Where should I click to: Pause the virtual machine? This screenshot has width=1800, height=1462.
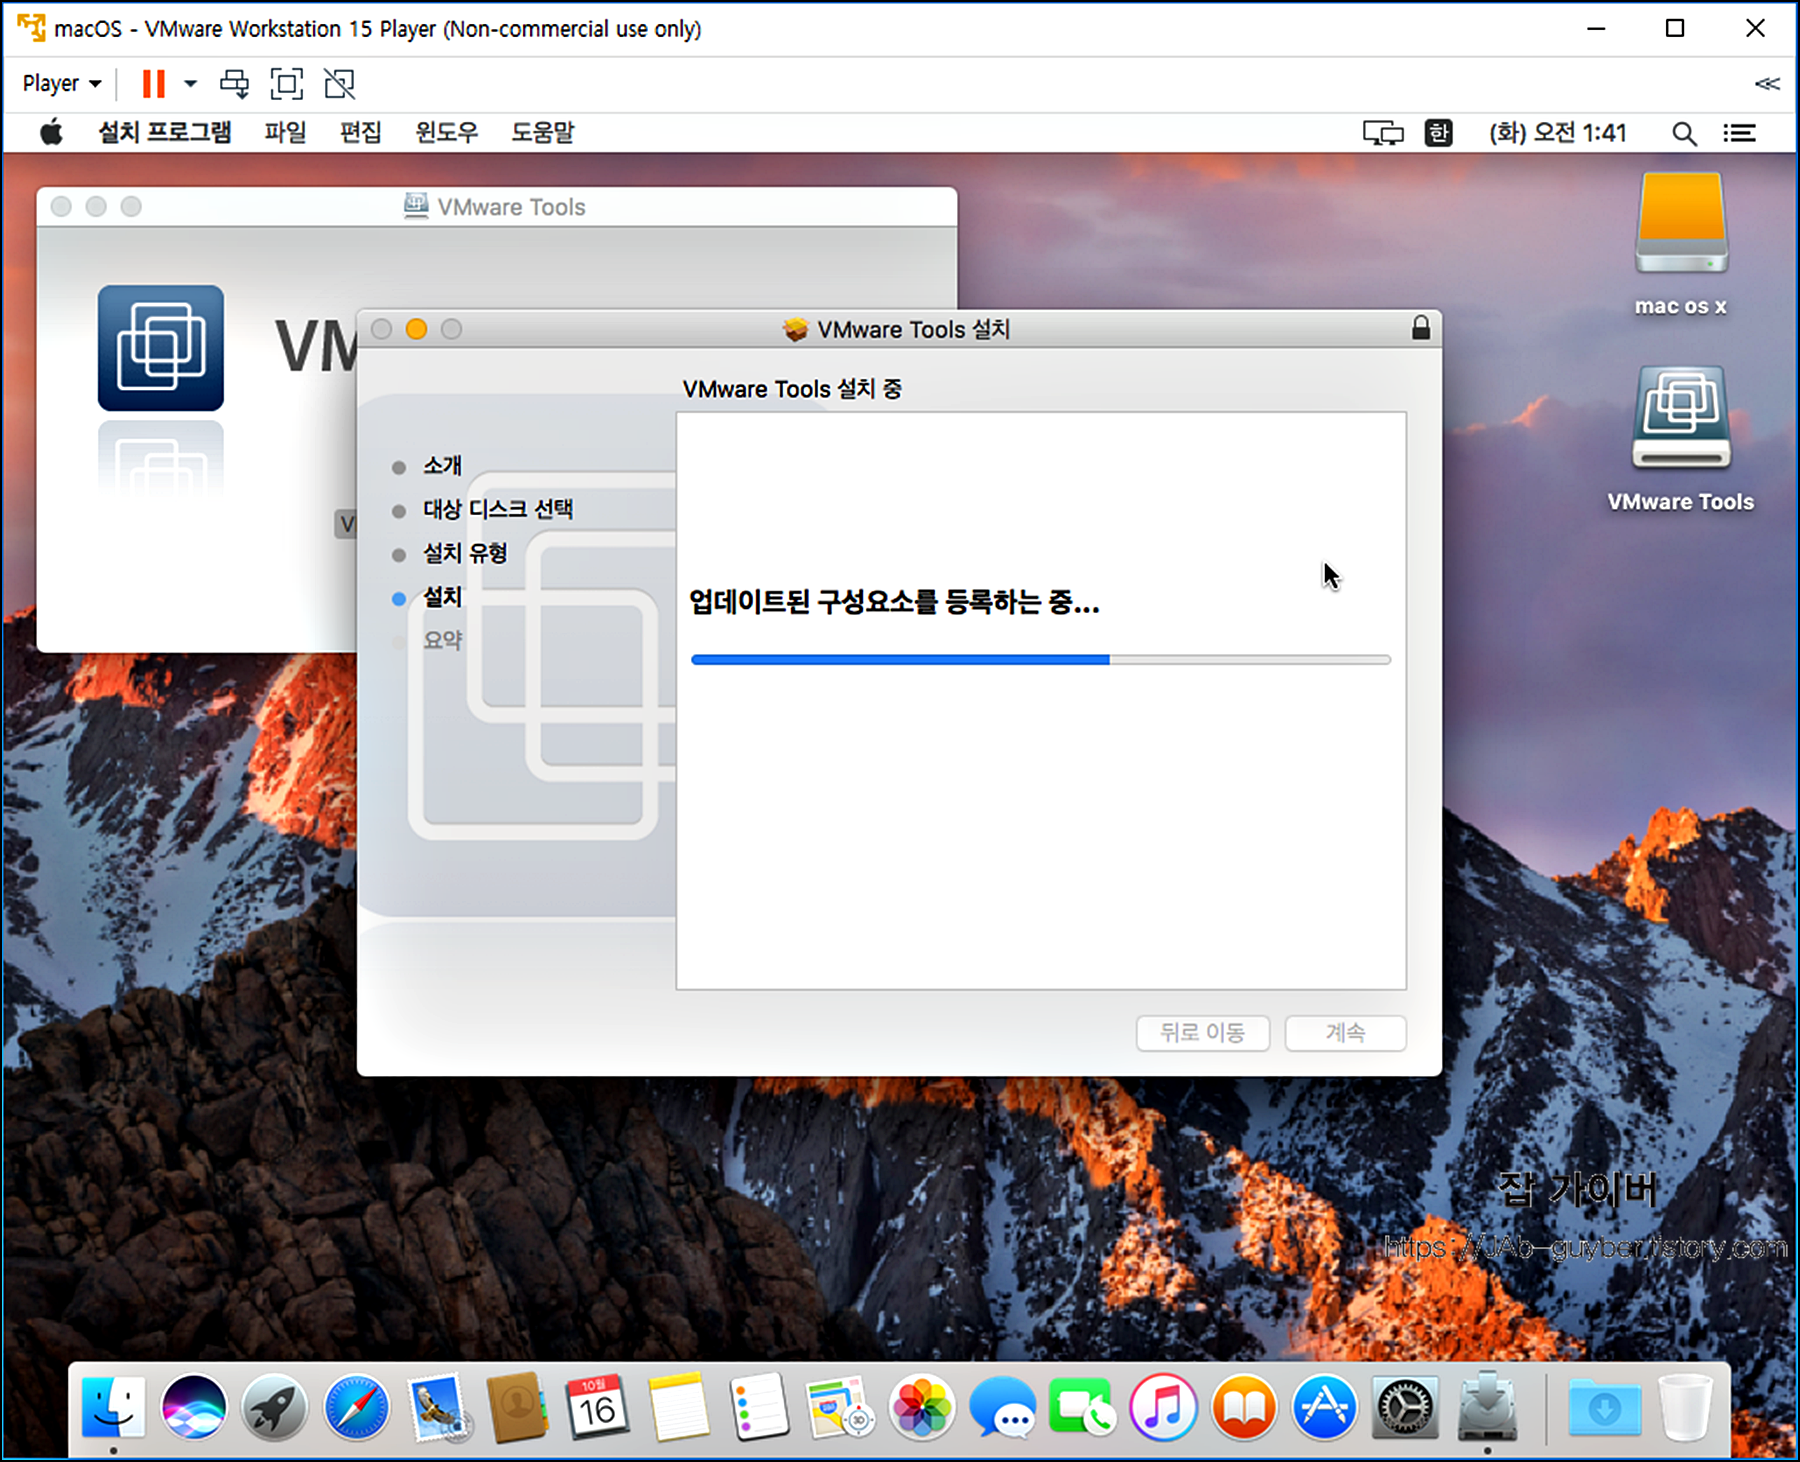pos(153,84)
